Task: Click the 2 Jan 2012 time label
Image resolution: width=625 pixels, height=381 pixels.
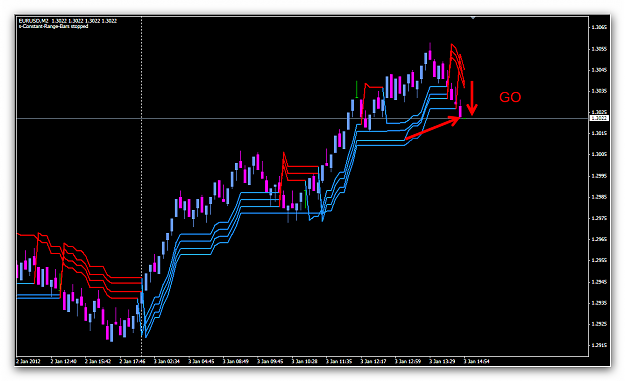Action: 28,361
